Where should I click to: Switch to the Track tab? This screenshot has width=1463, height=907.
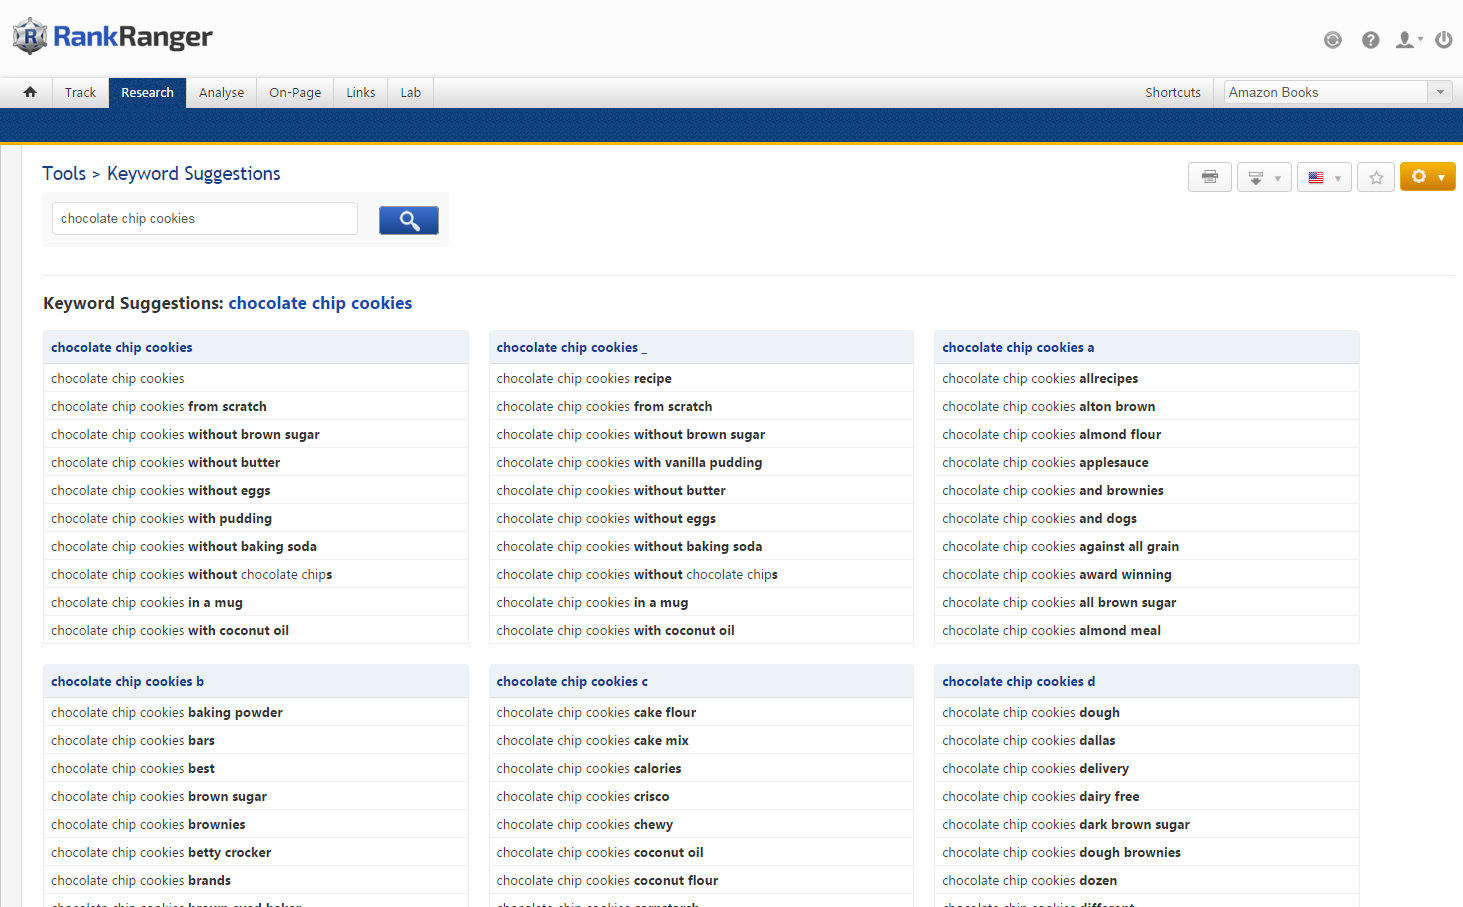[80, 92]
